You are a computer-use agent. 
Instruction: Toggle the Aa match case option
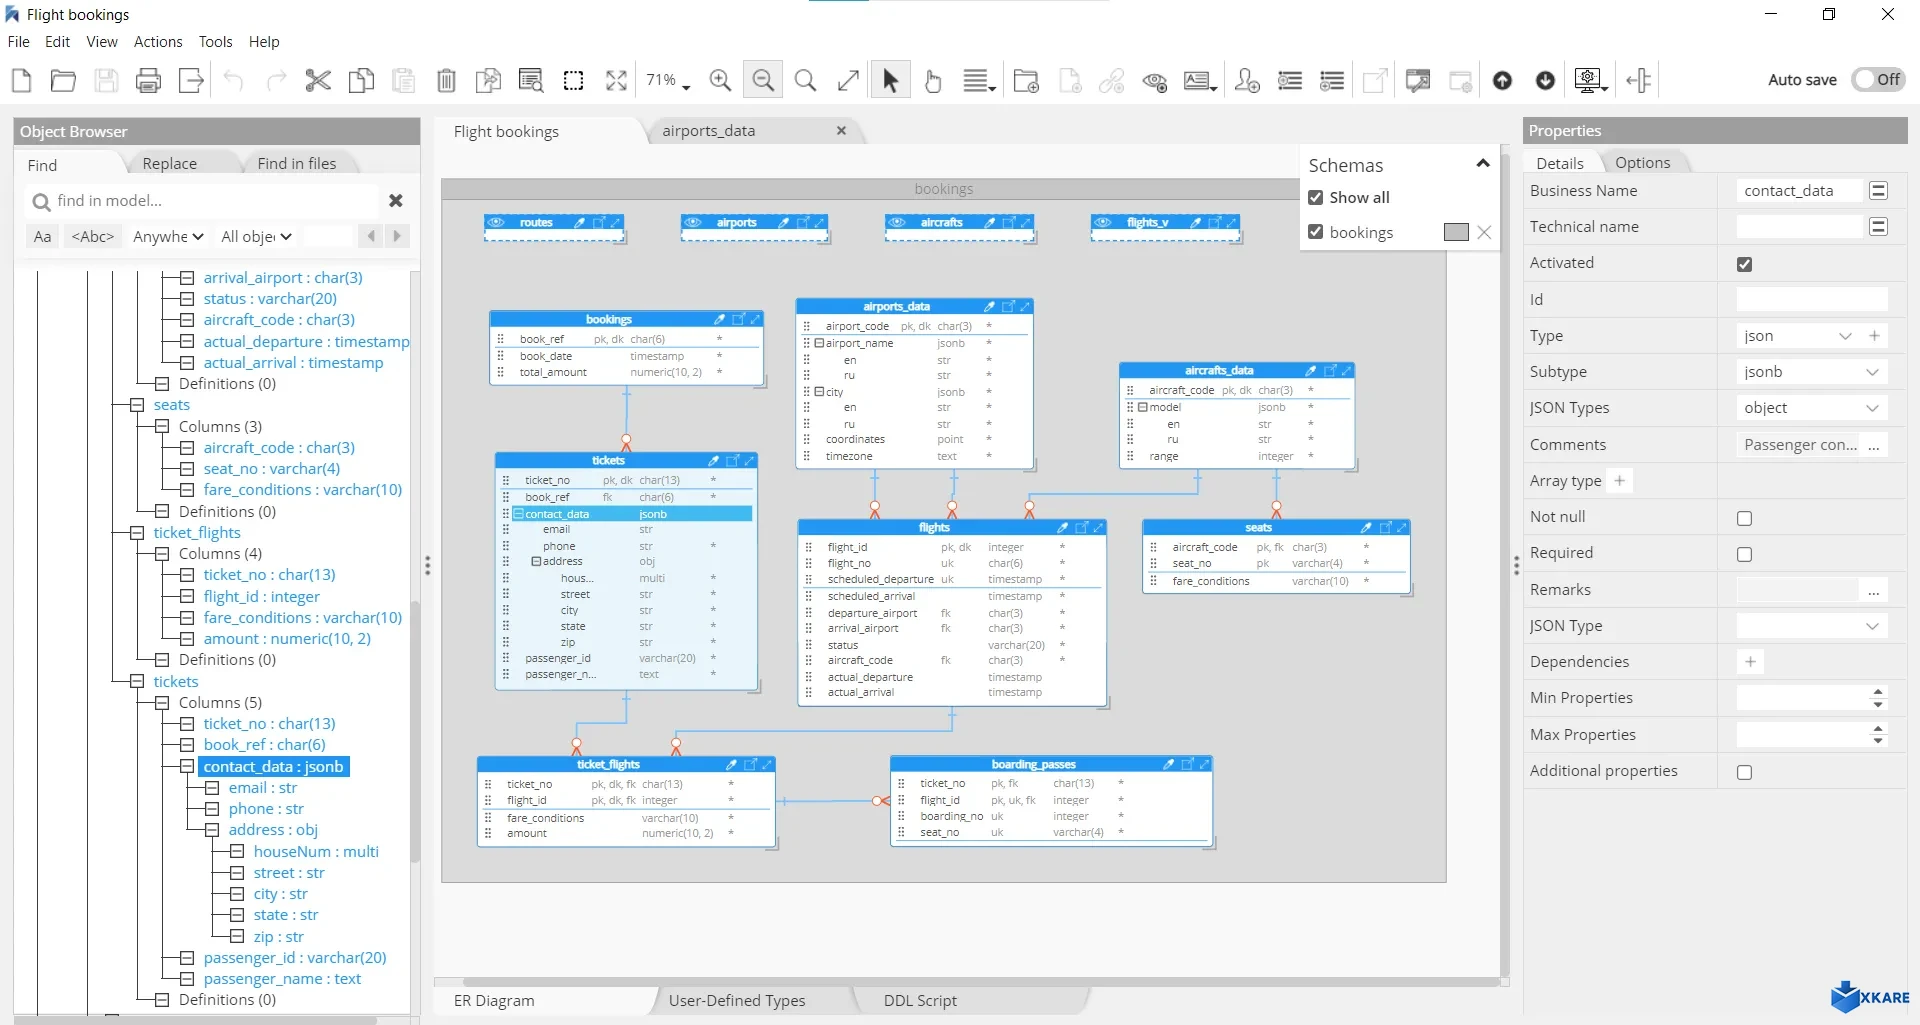(42, 237)
